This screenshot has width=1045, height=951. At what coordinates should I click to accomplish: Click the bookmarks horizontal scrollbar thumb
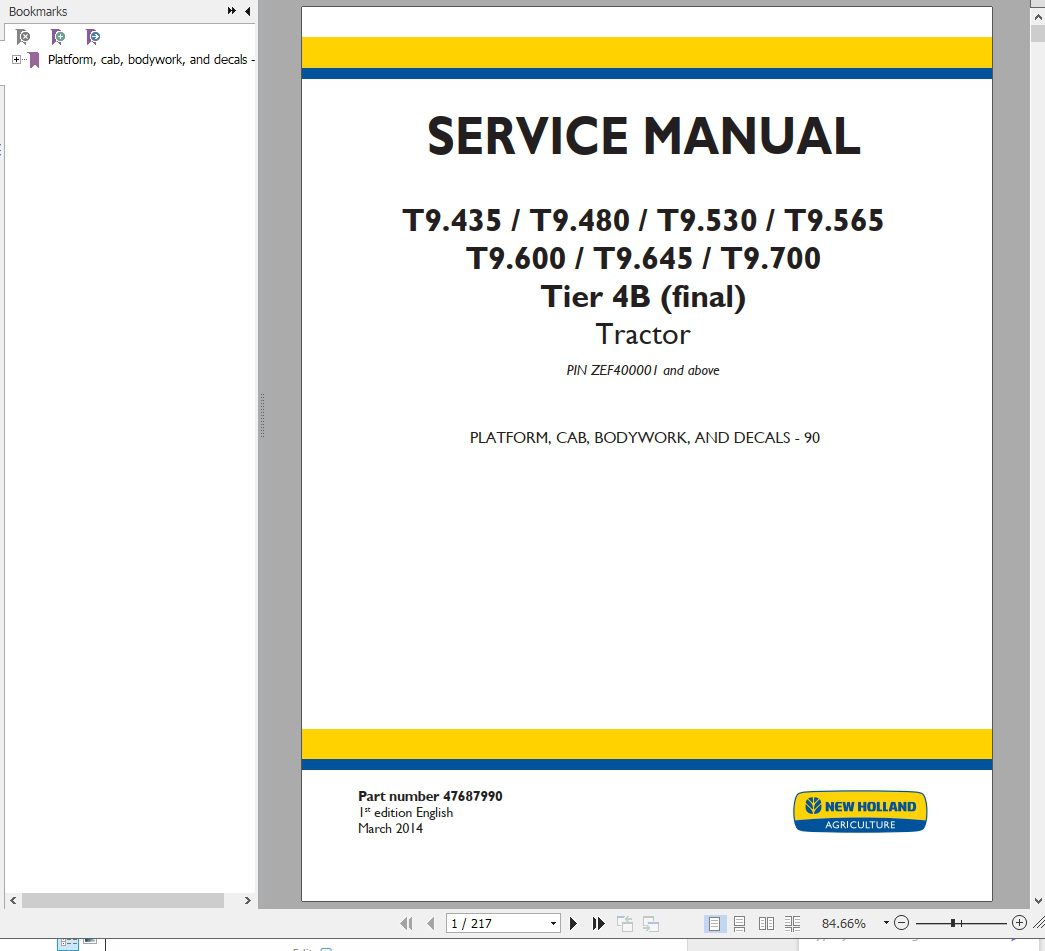click(x=123, y=900)
